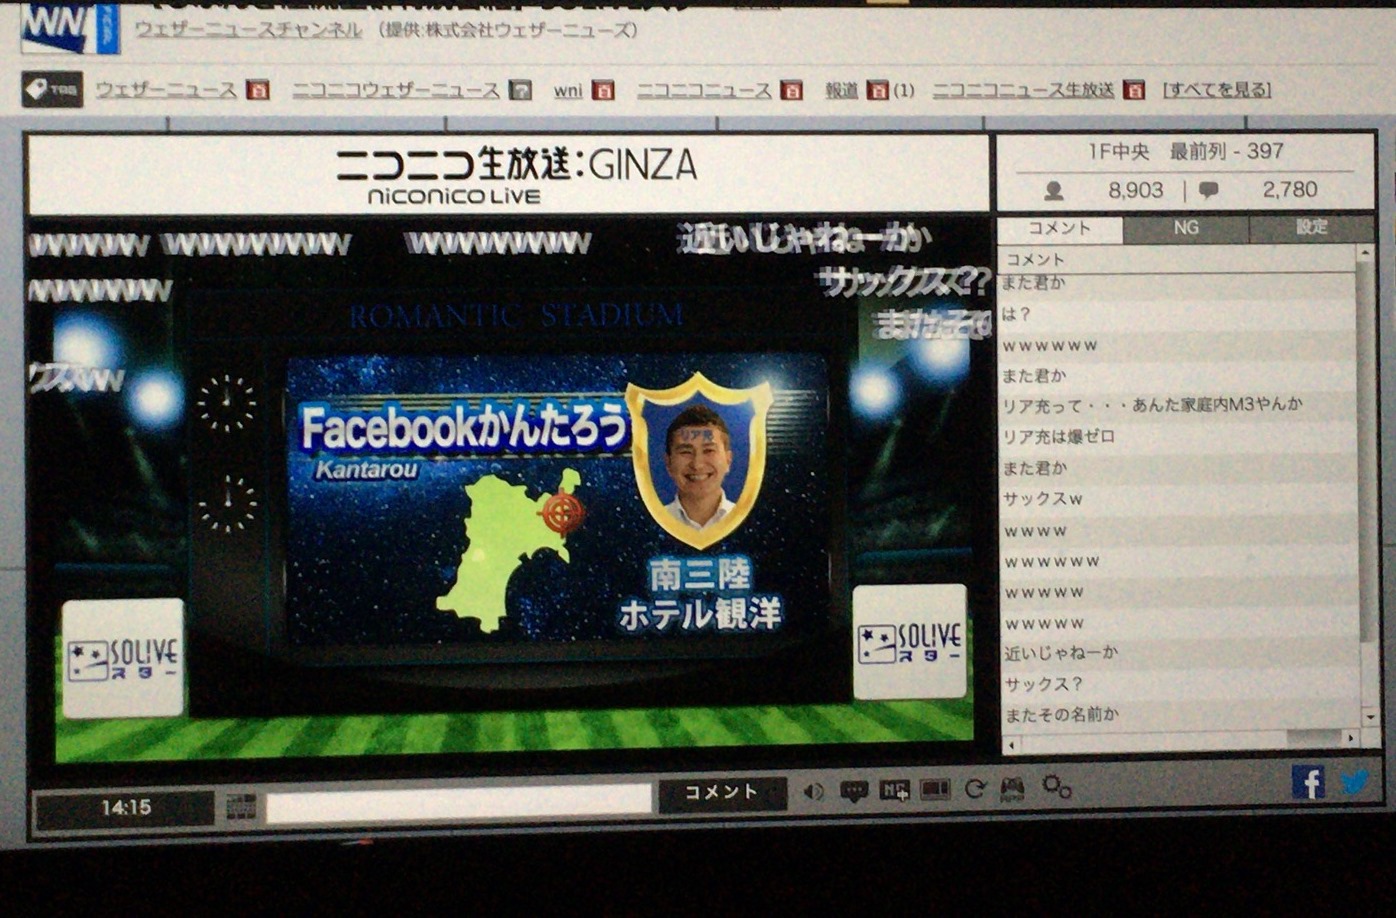Click the 14:15 elapsed time display
This screenshot has height=918, width=1396.
[x=126, y=808]
